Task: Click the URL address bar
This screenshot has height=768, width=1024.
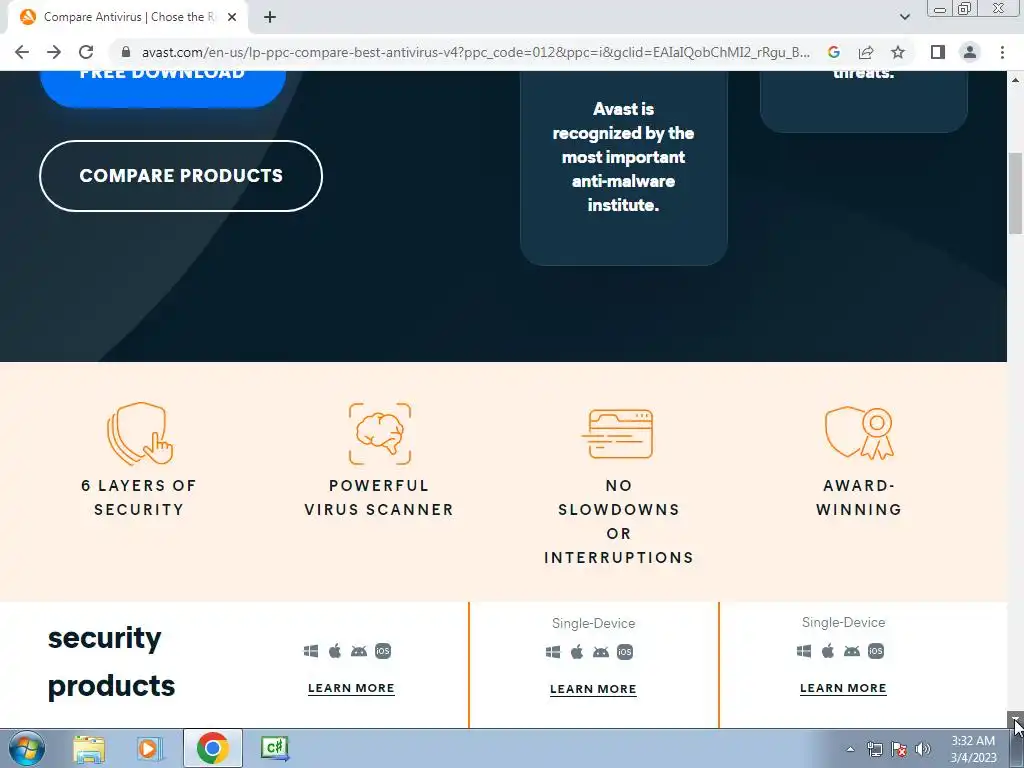Action: [475, 52]
